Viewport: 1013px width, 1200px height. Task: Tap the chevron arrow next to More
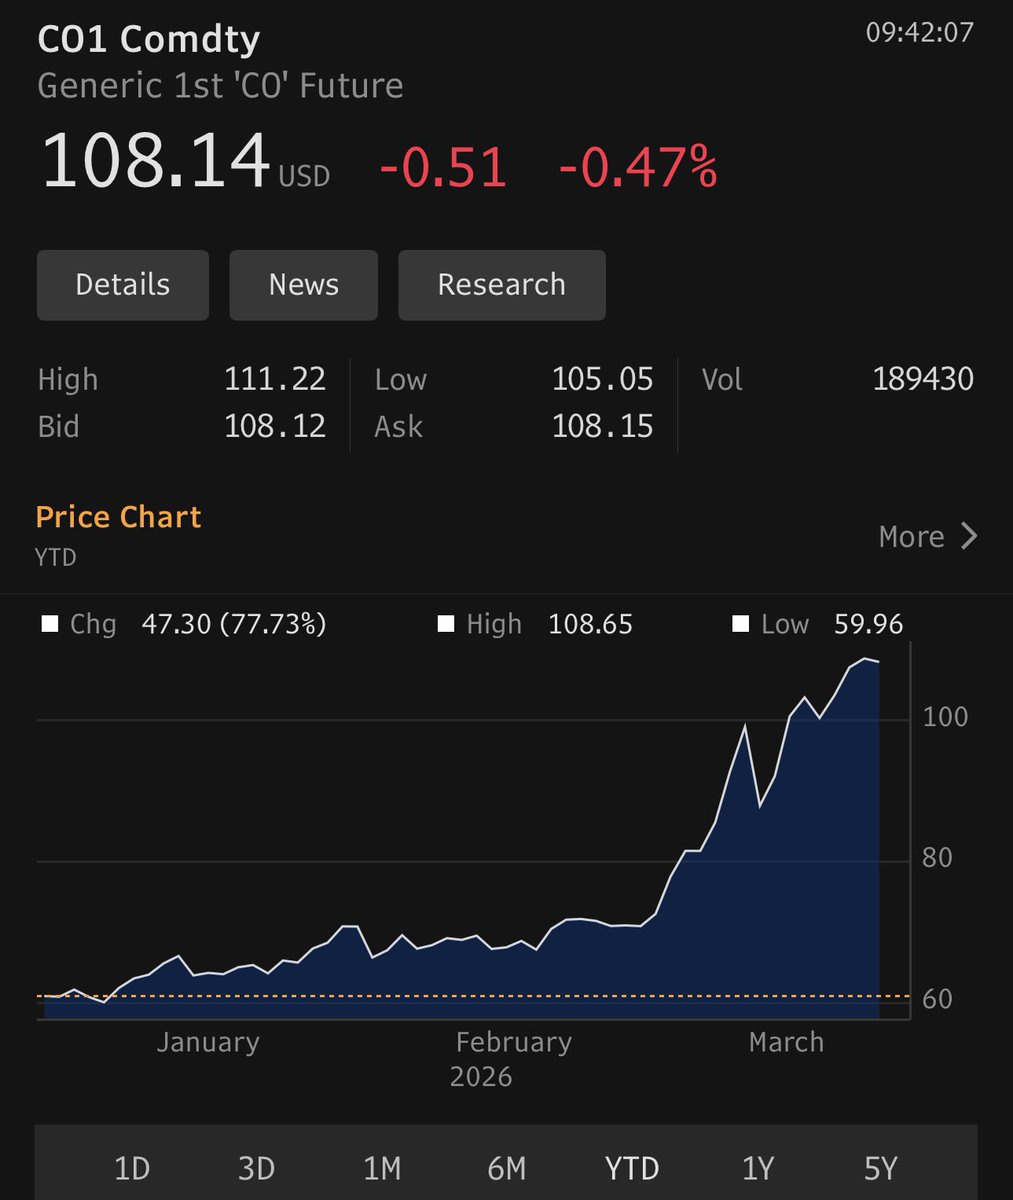click(968, 537)
